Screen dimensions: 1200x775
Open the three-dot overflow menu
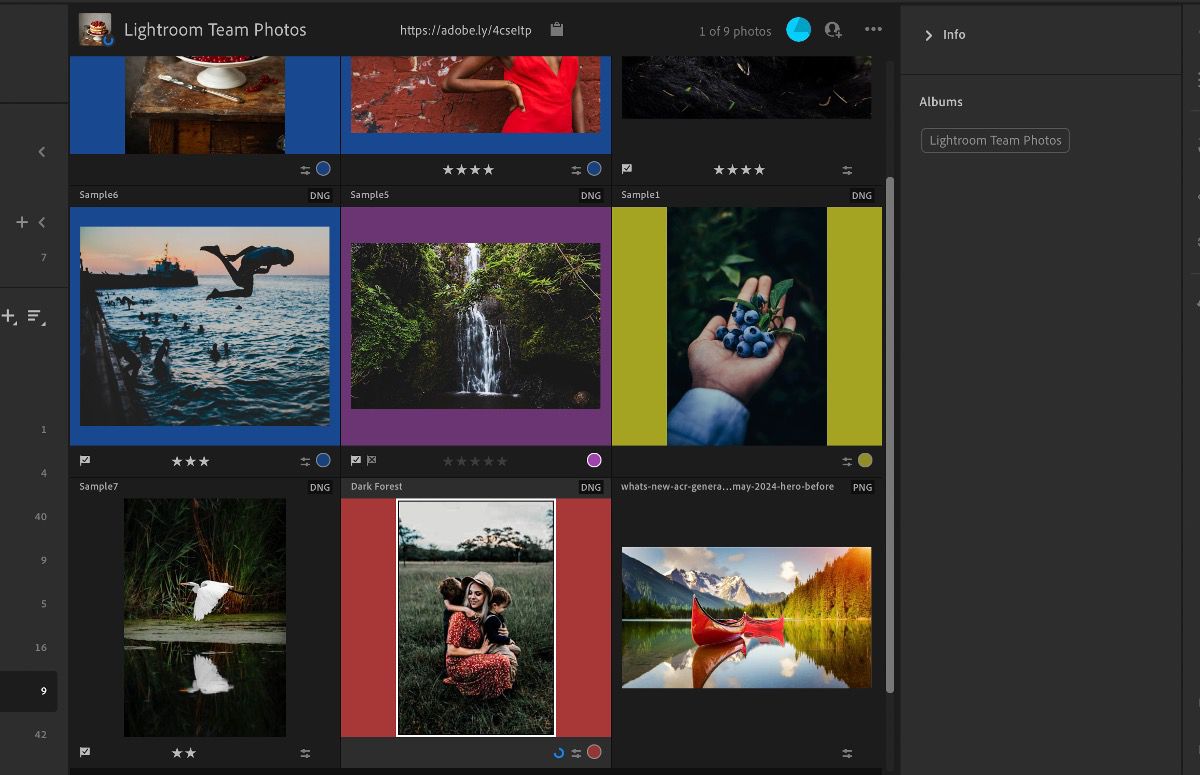pyautogui.click(x=873, y=29)
